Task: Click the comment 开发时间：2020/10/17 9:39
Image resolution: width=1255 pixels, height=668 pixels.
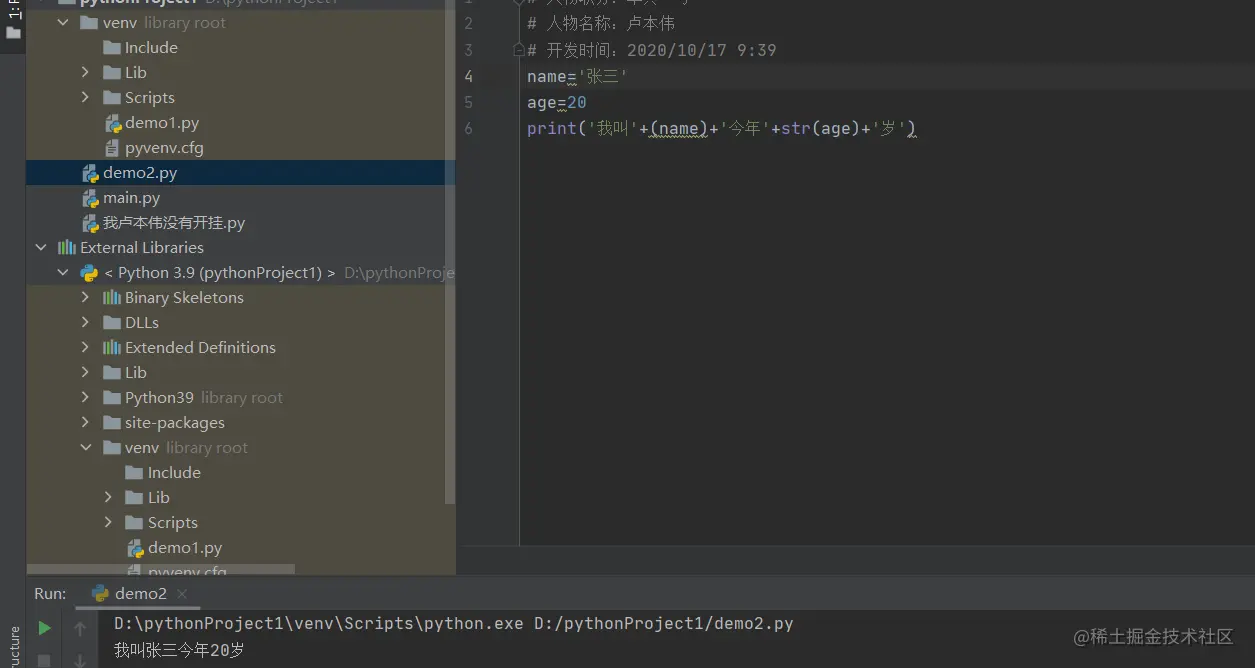Action: coord(652,50)
